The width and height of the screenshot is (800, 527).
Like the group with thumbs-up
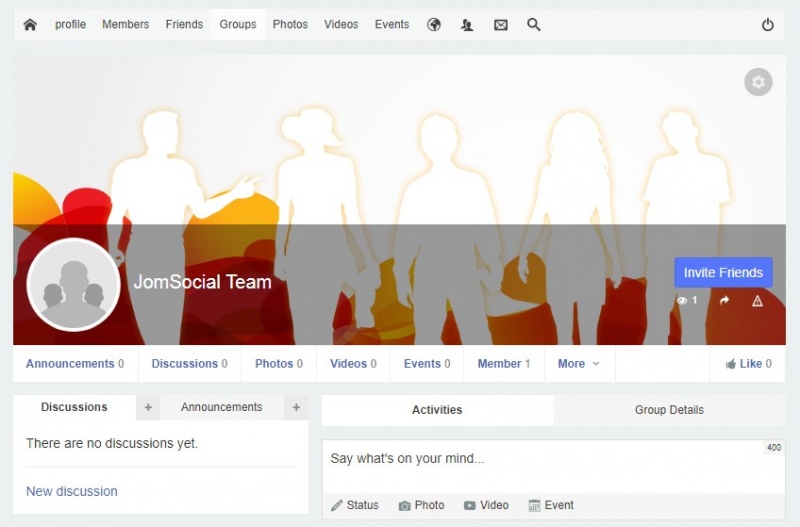[x=748, y=364]
